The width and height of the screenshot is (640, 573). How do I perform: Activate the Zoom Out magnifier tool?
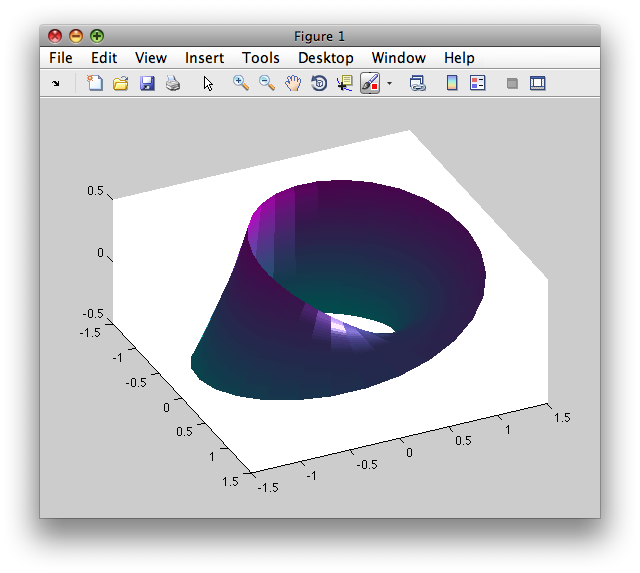click(267, 83)
